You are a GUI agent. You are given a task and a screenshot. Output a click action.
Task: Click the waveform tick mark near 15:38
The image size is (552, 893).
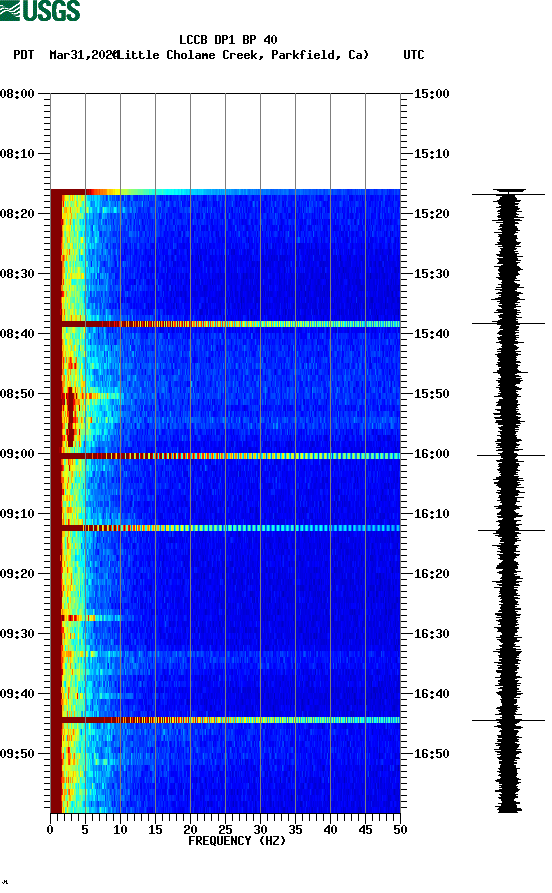click(x=508, y=323)
